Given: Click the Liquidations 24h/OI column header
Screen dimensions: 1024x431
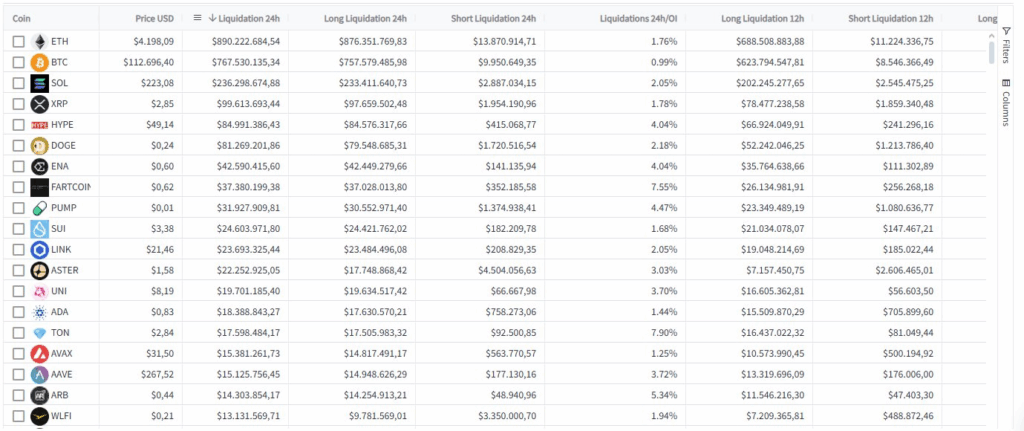Looking at the screenshot, I should point(638,18).
